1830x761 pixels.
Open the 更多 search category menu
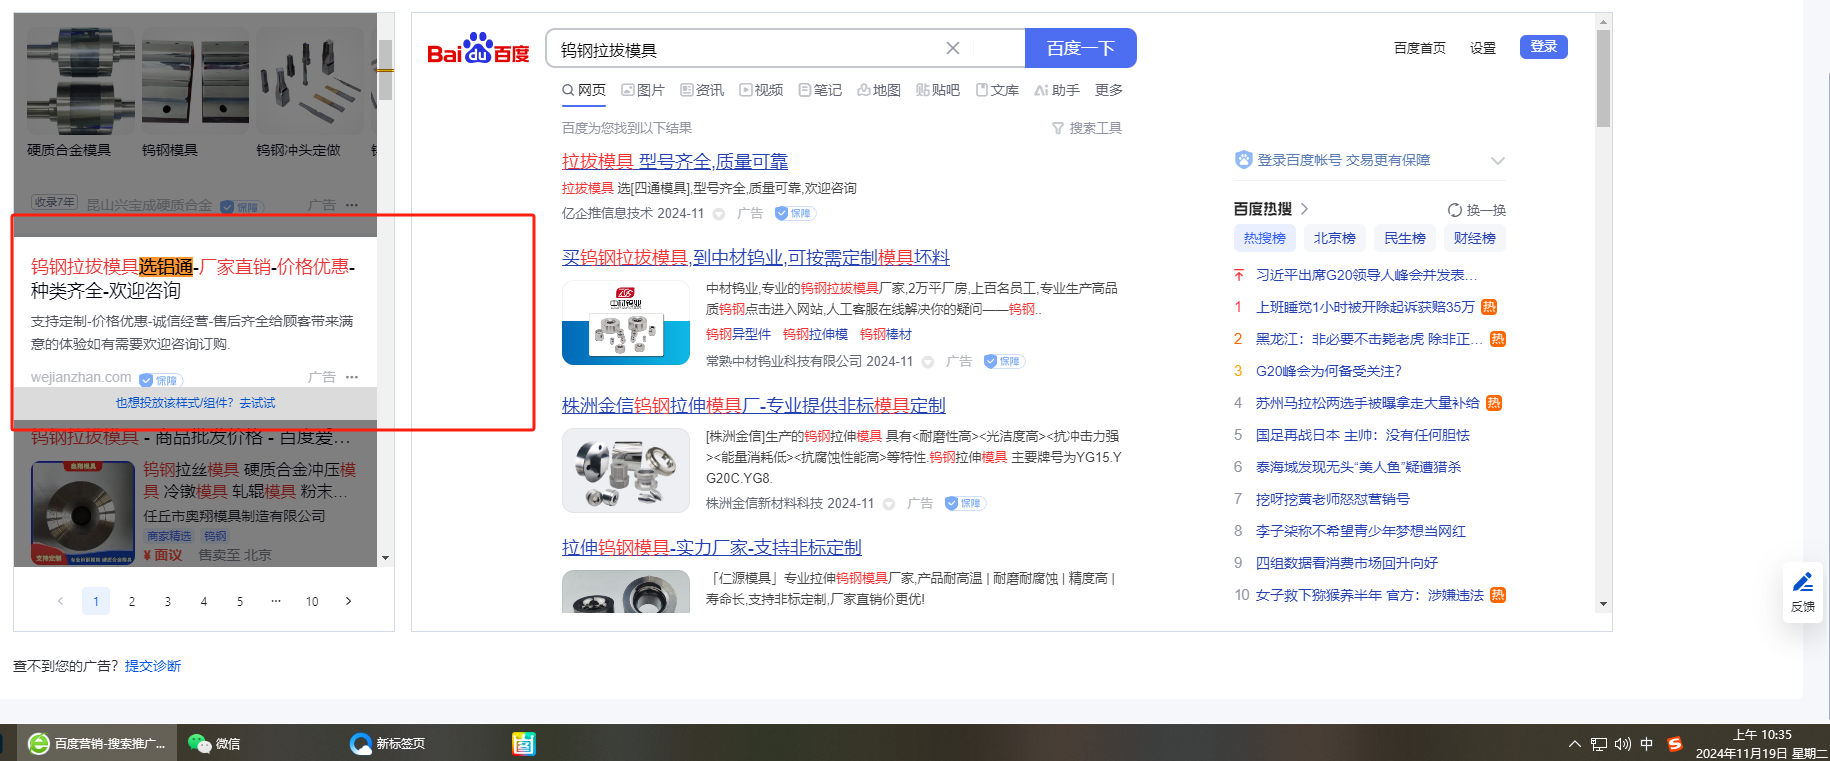coord(1108,90)
